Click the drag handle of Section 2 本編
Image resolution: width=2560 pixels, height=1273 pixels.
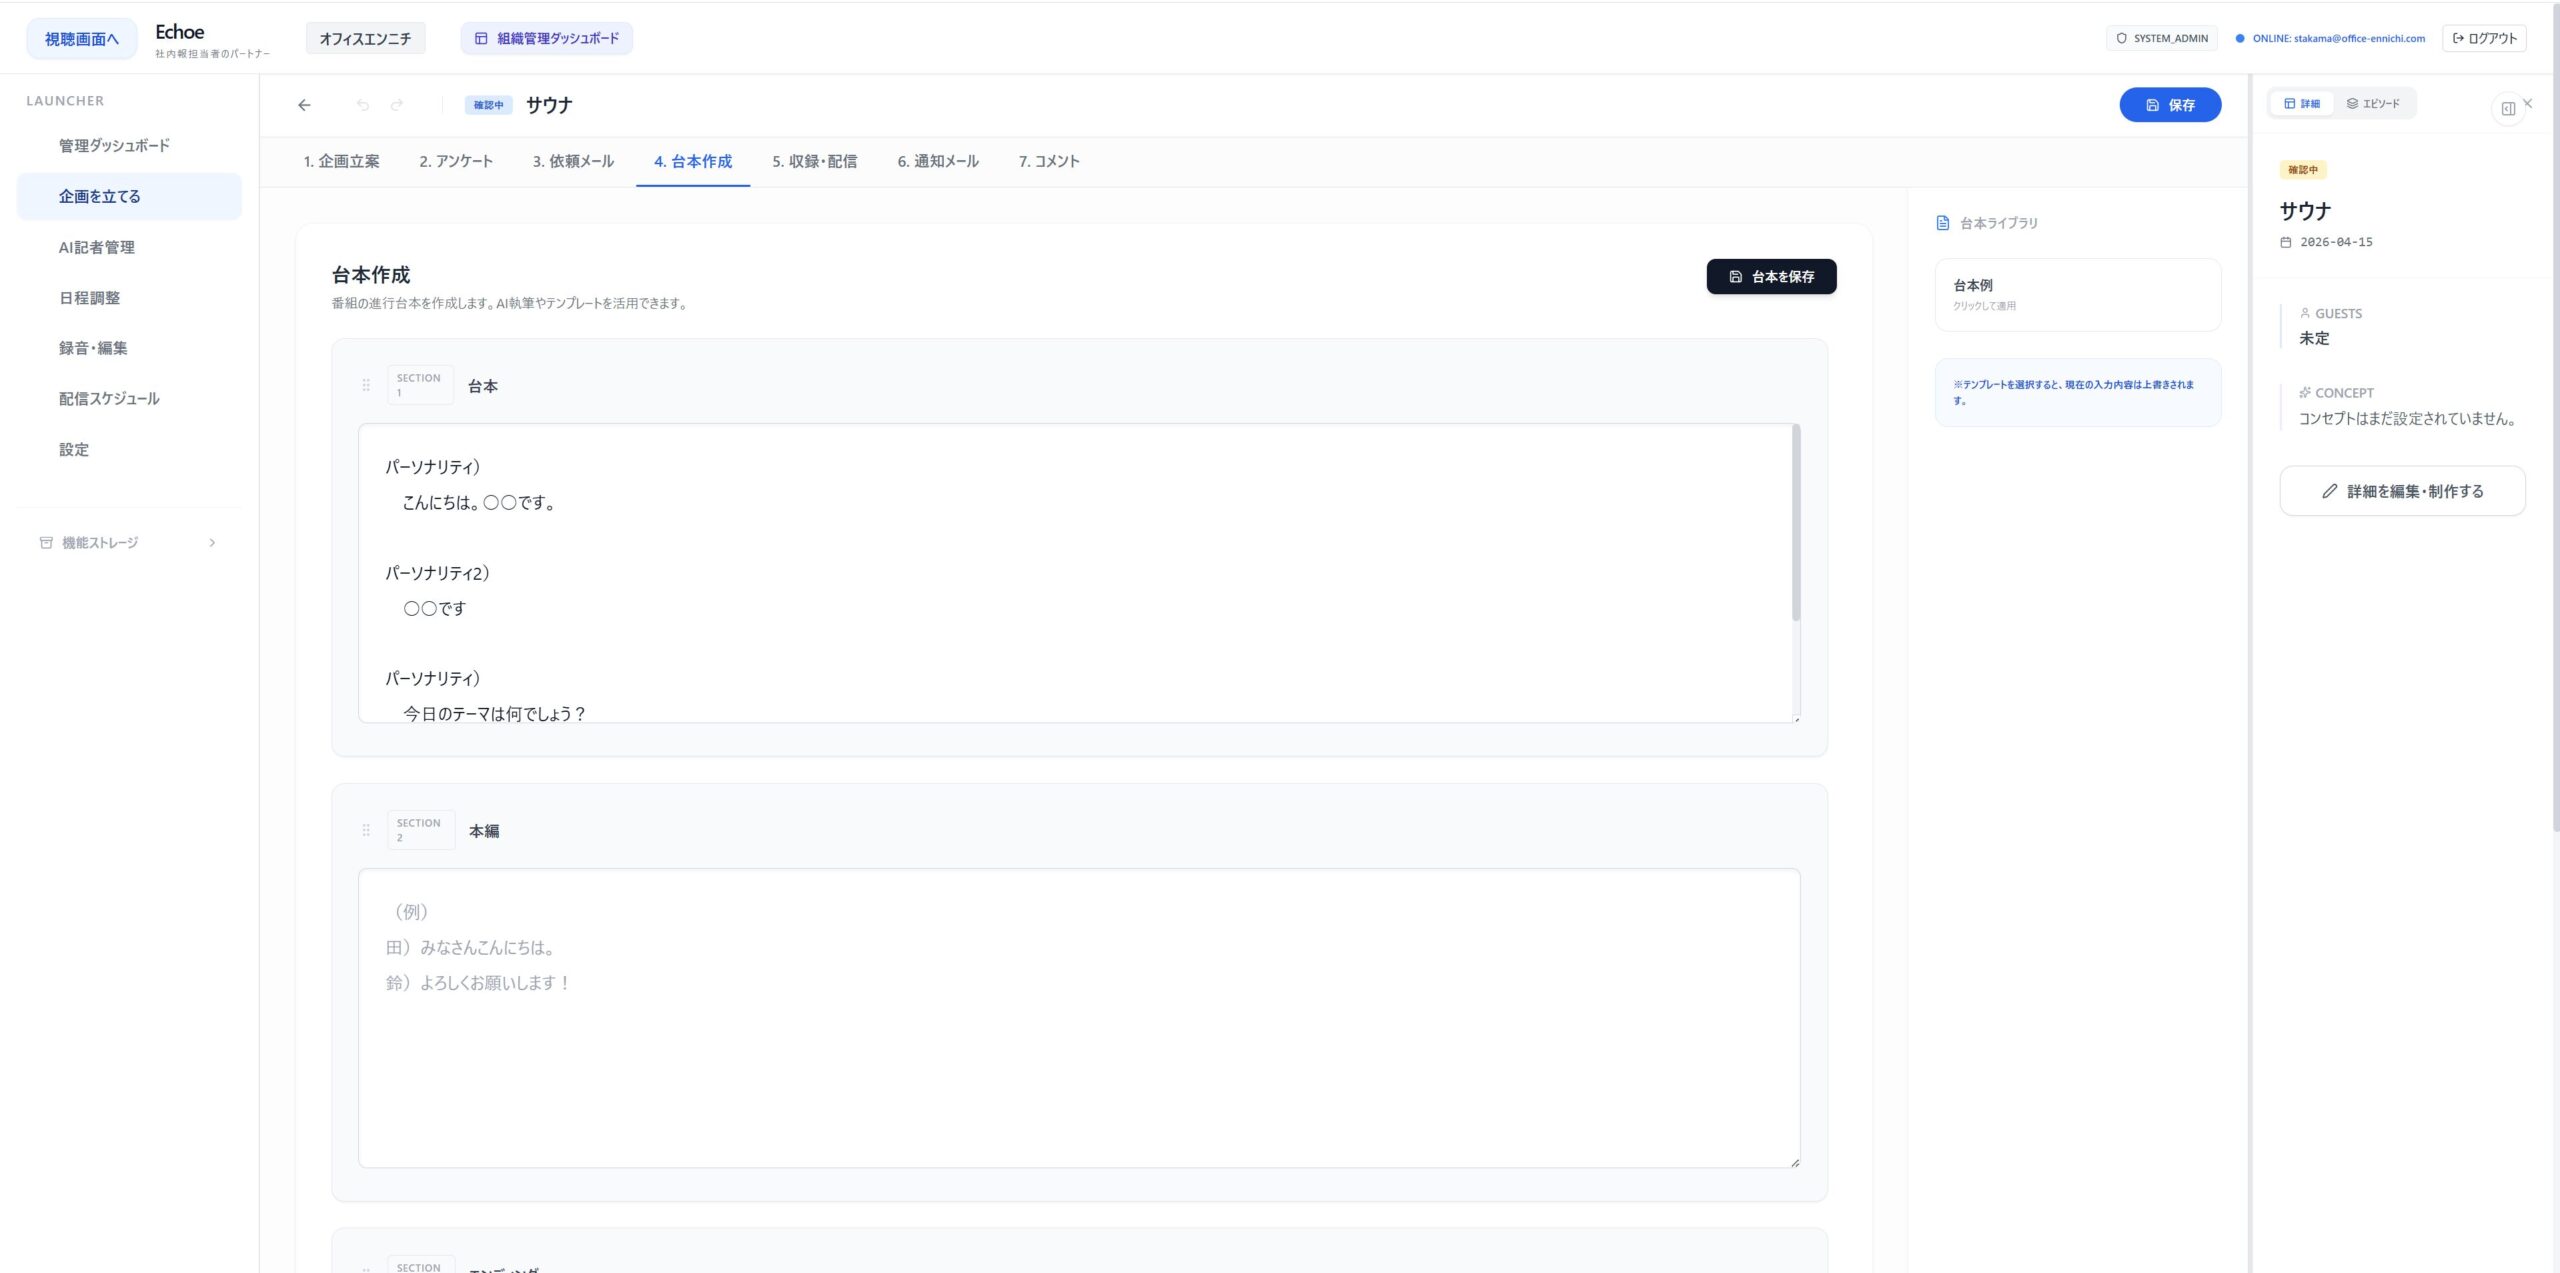(x=366, y=830)
